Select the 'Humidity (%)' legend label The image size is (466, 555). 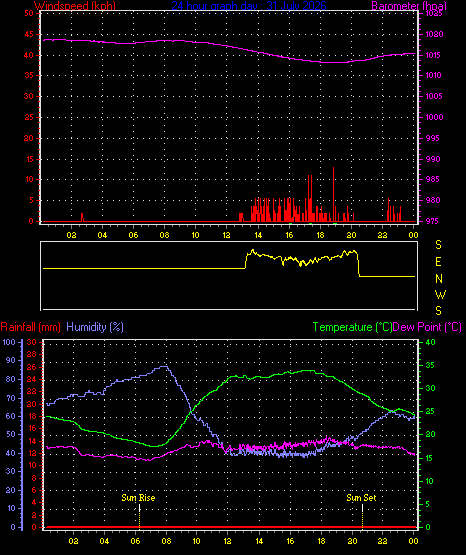(x=95, y=327)
